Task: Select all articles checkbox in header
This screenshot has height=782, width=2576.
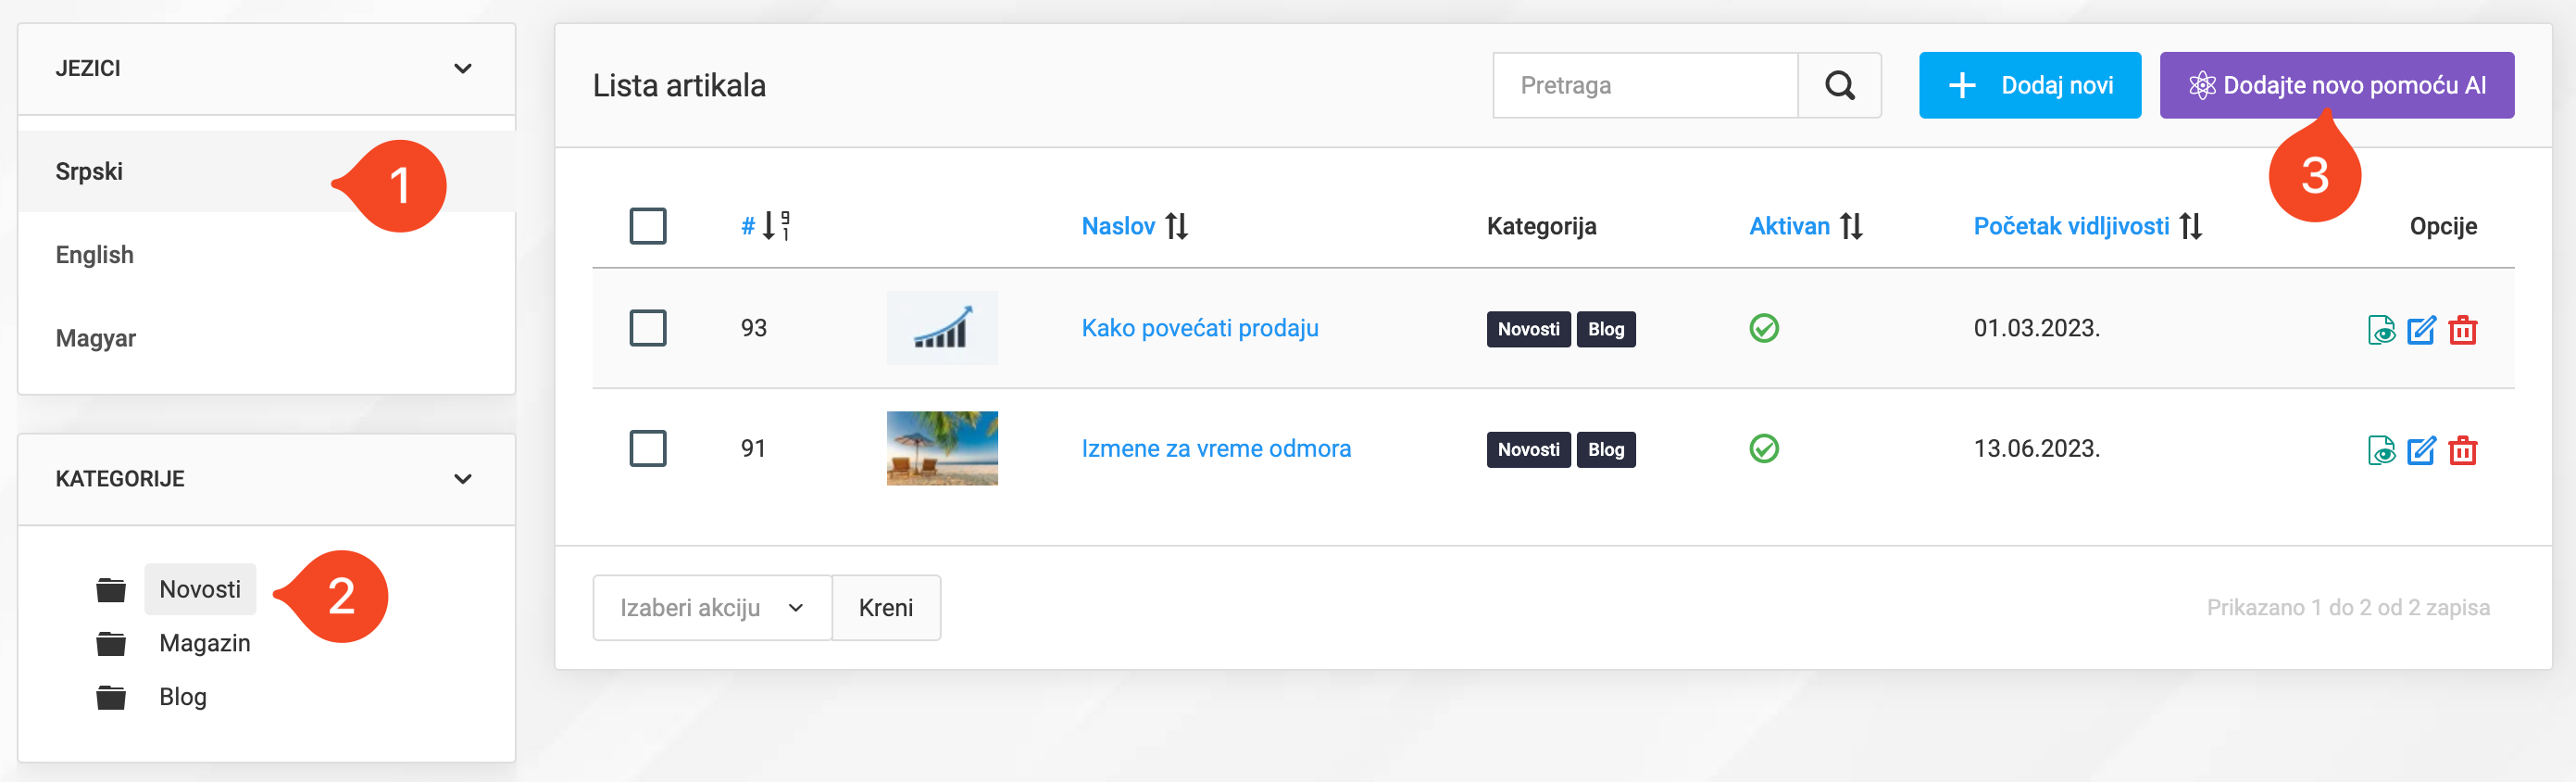Action: pos(648,226)
